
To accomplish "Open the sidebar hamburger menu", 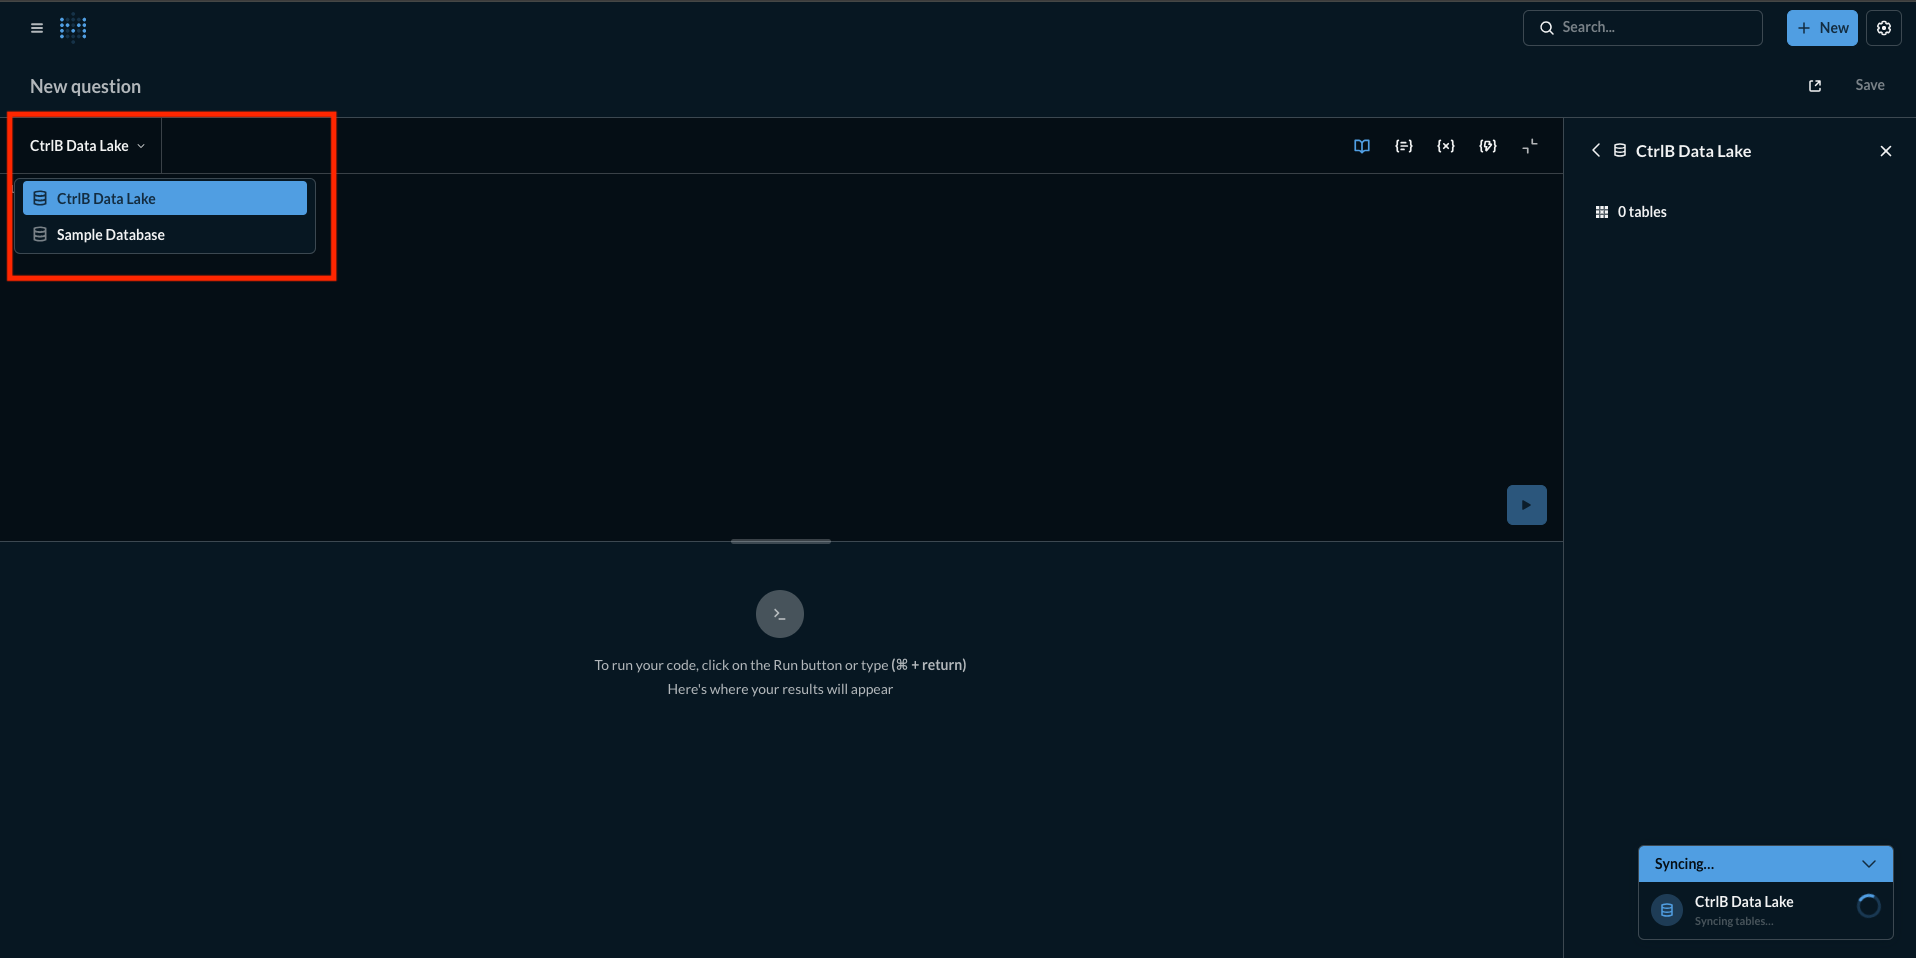I will (x=36, y=27).
